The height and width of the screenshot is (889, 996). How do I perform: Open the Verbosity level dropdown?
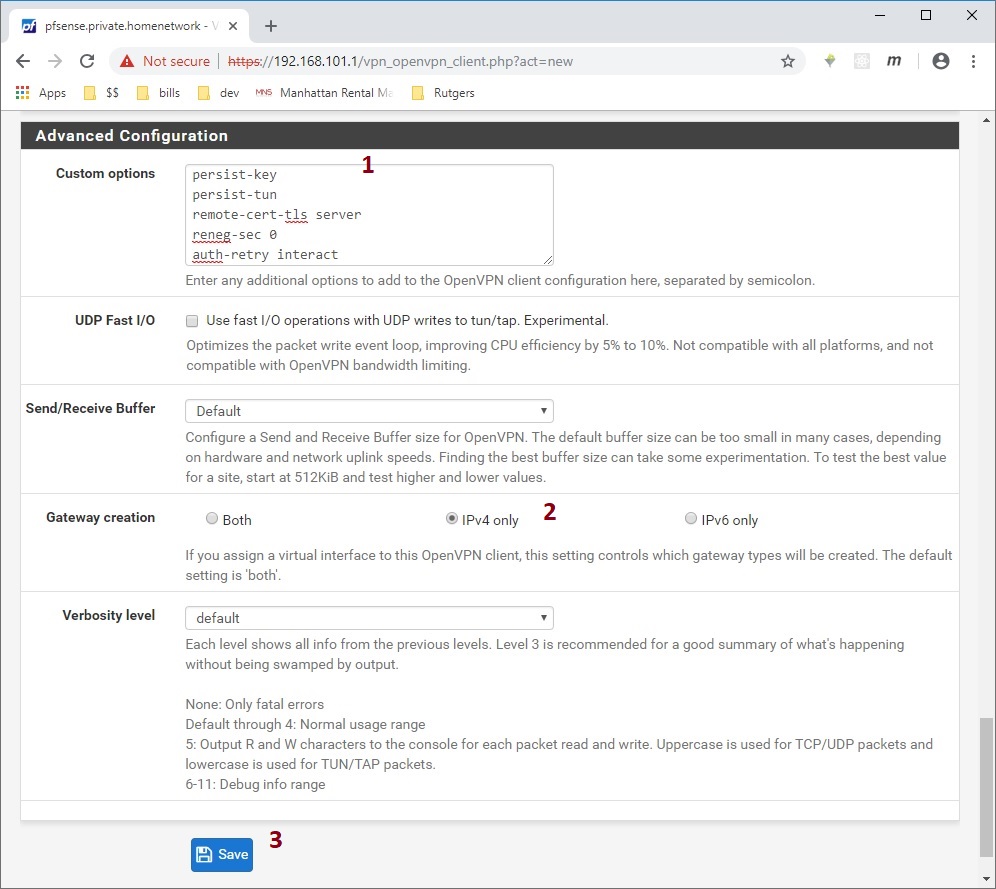[368, 617]
